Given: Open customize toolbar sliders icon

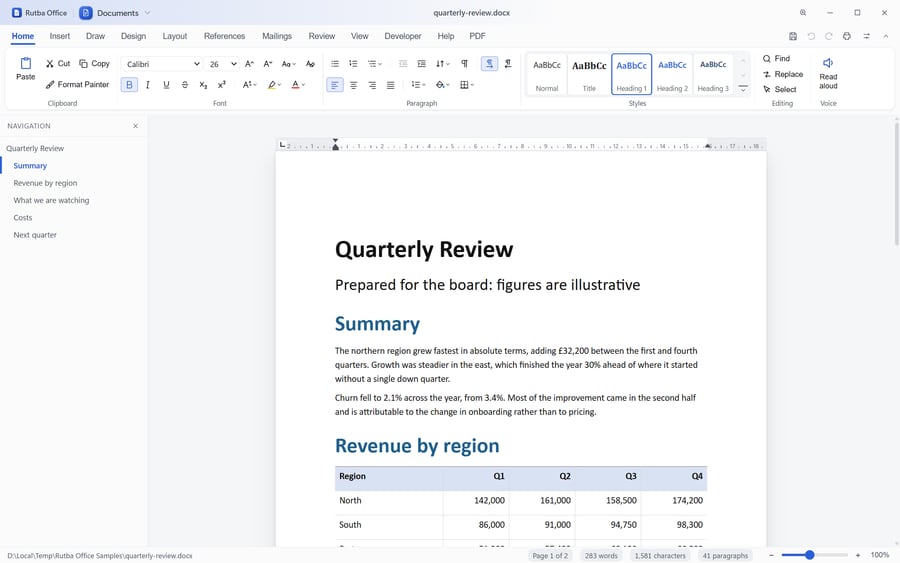Looking at the screenshot, I should tap(867, 36).
